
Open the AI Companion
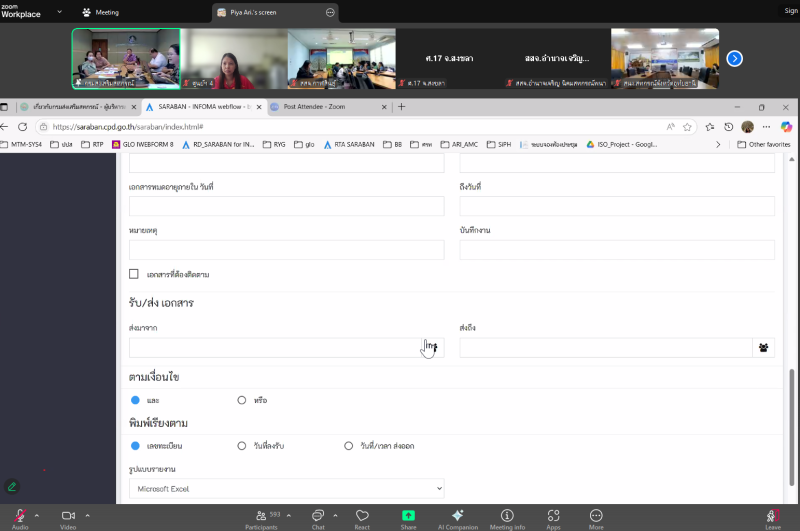click(x=457, y=514)
